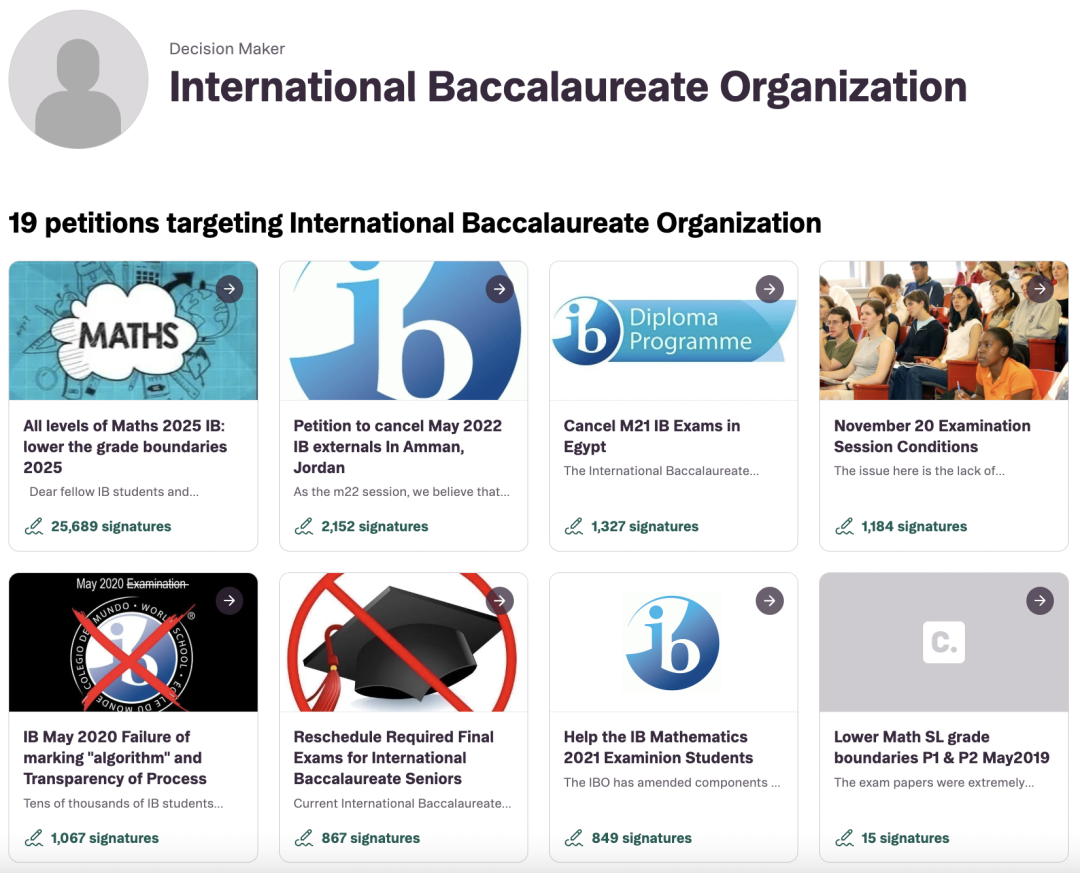Screen dimensions: 1080x873
Task: Click '849 signatures' count
Action: [641, 838]
